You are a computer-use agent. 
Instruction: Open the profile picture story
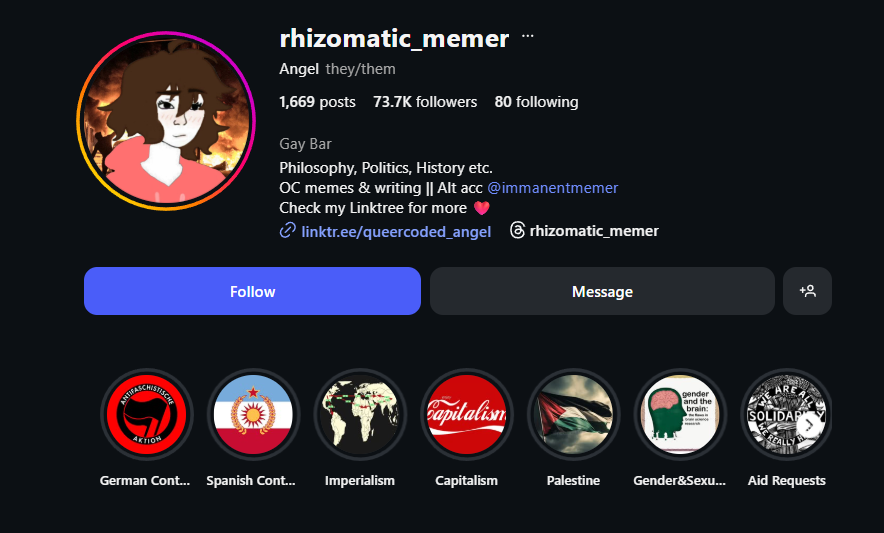pos(167,121)
